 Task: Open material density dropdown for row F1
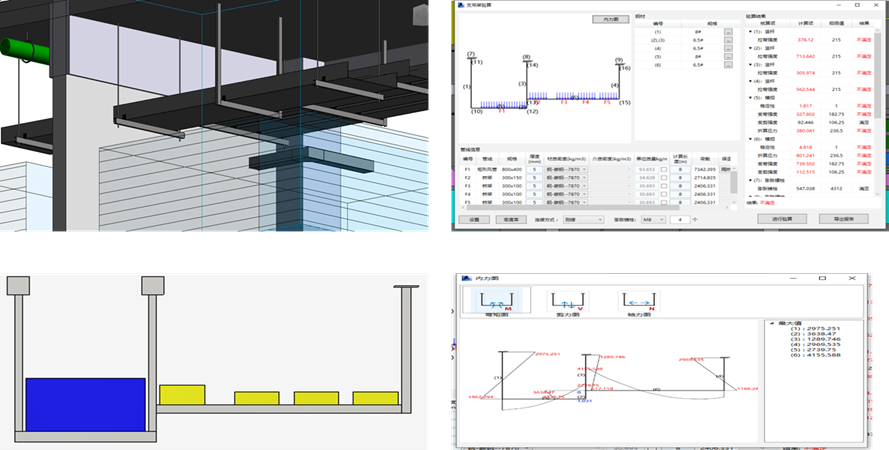tap(566, 169)
